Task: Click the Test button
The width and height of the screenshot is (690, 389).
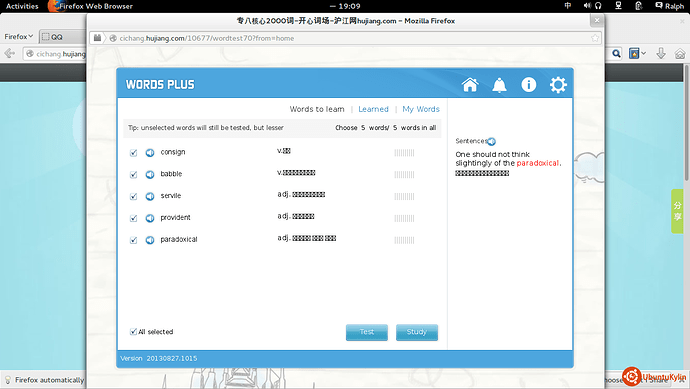Action: [x=367, y=332]
